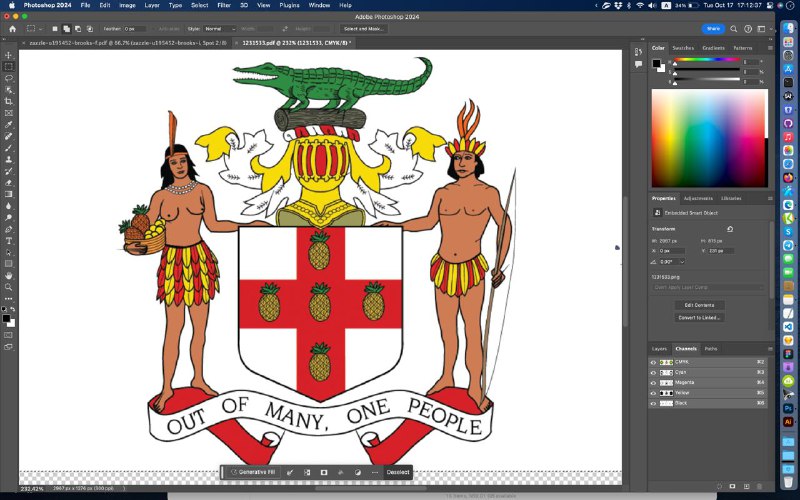Click the Deselect button

tap(398, 472)
